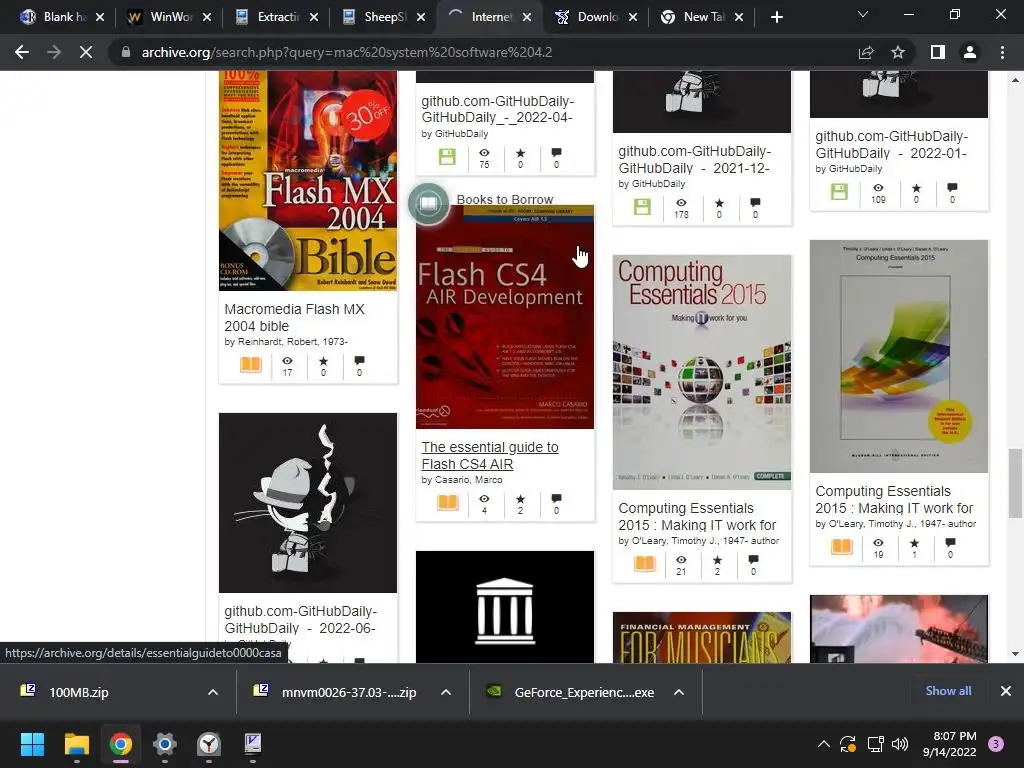Open GitHubDaily 2022-01 item title
1024x768 pixels.
pos(891,144)
